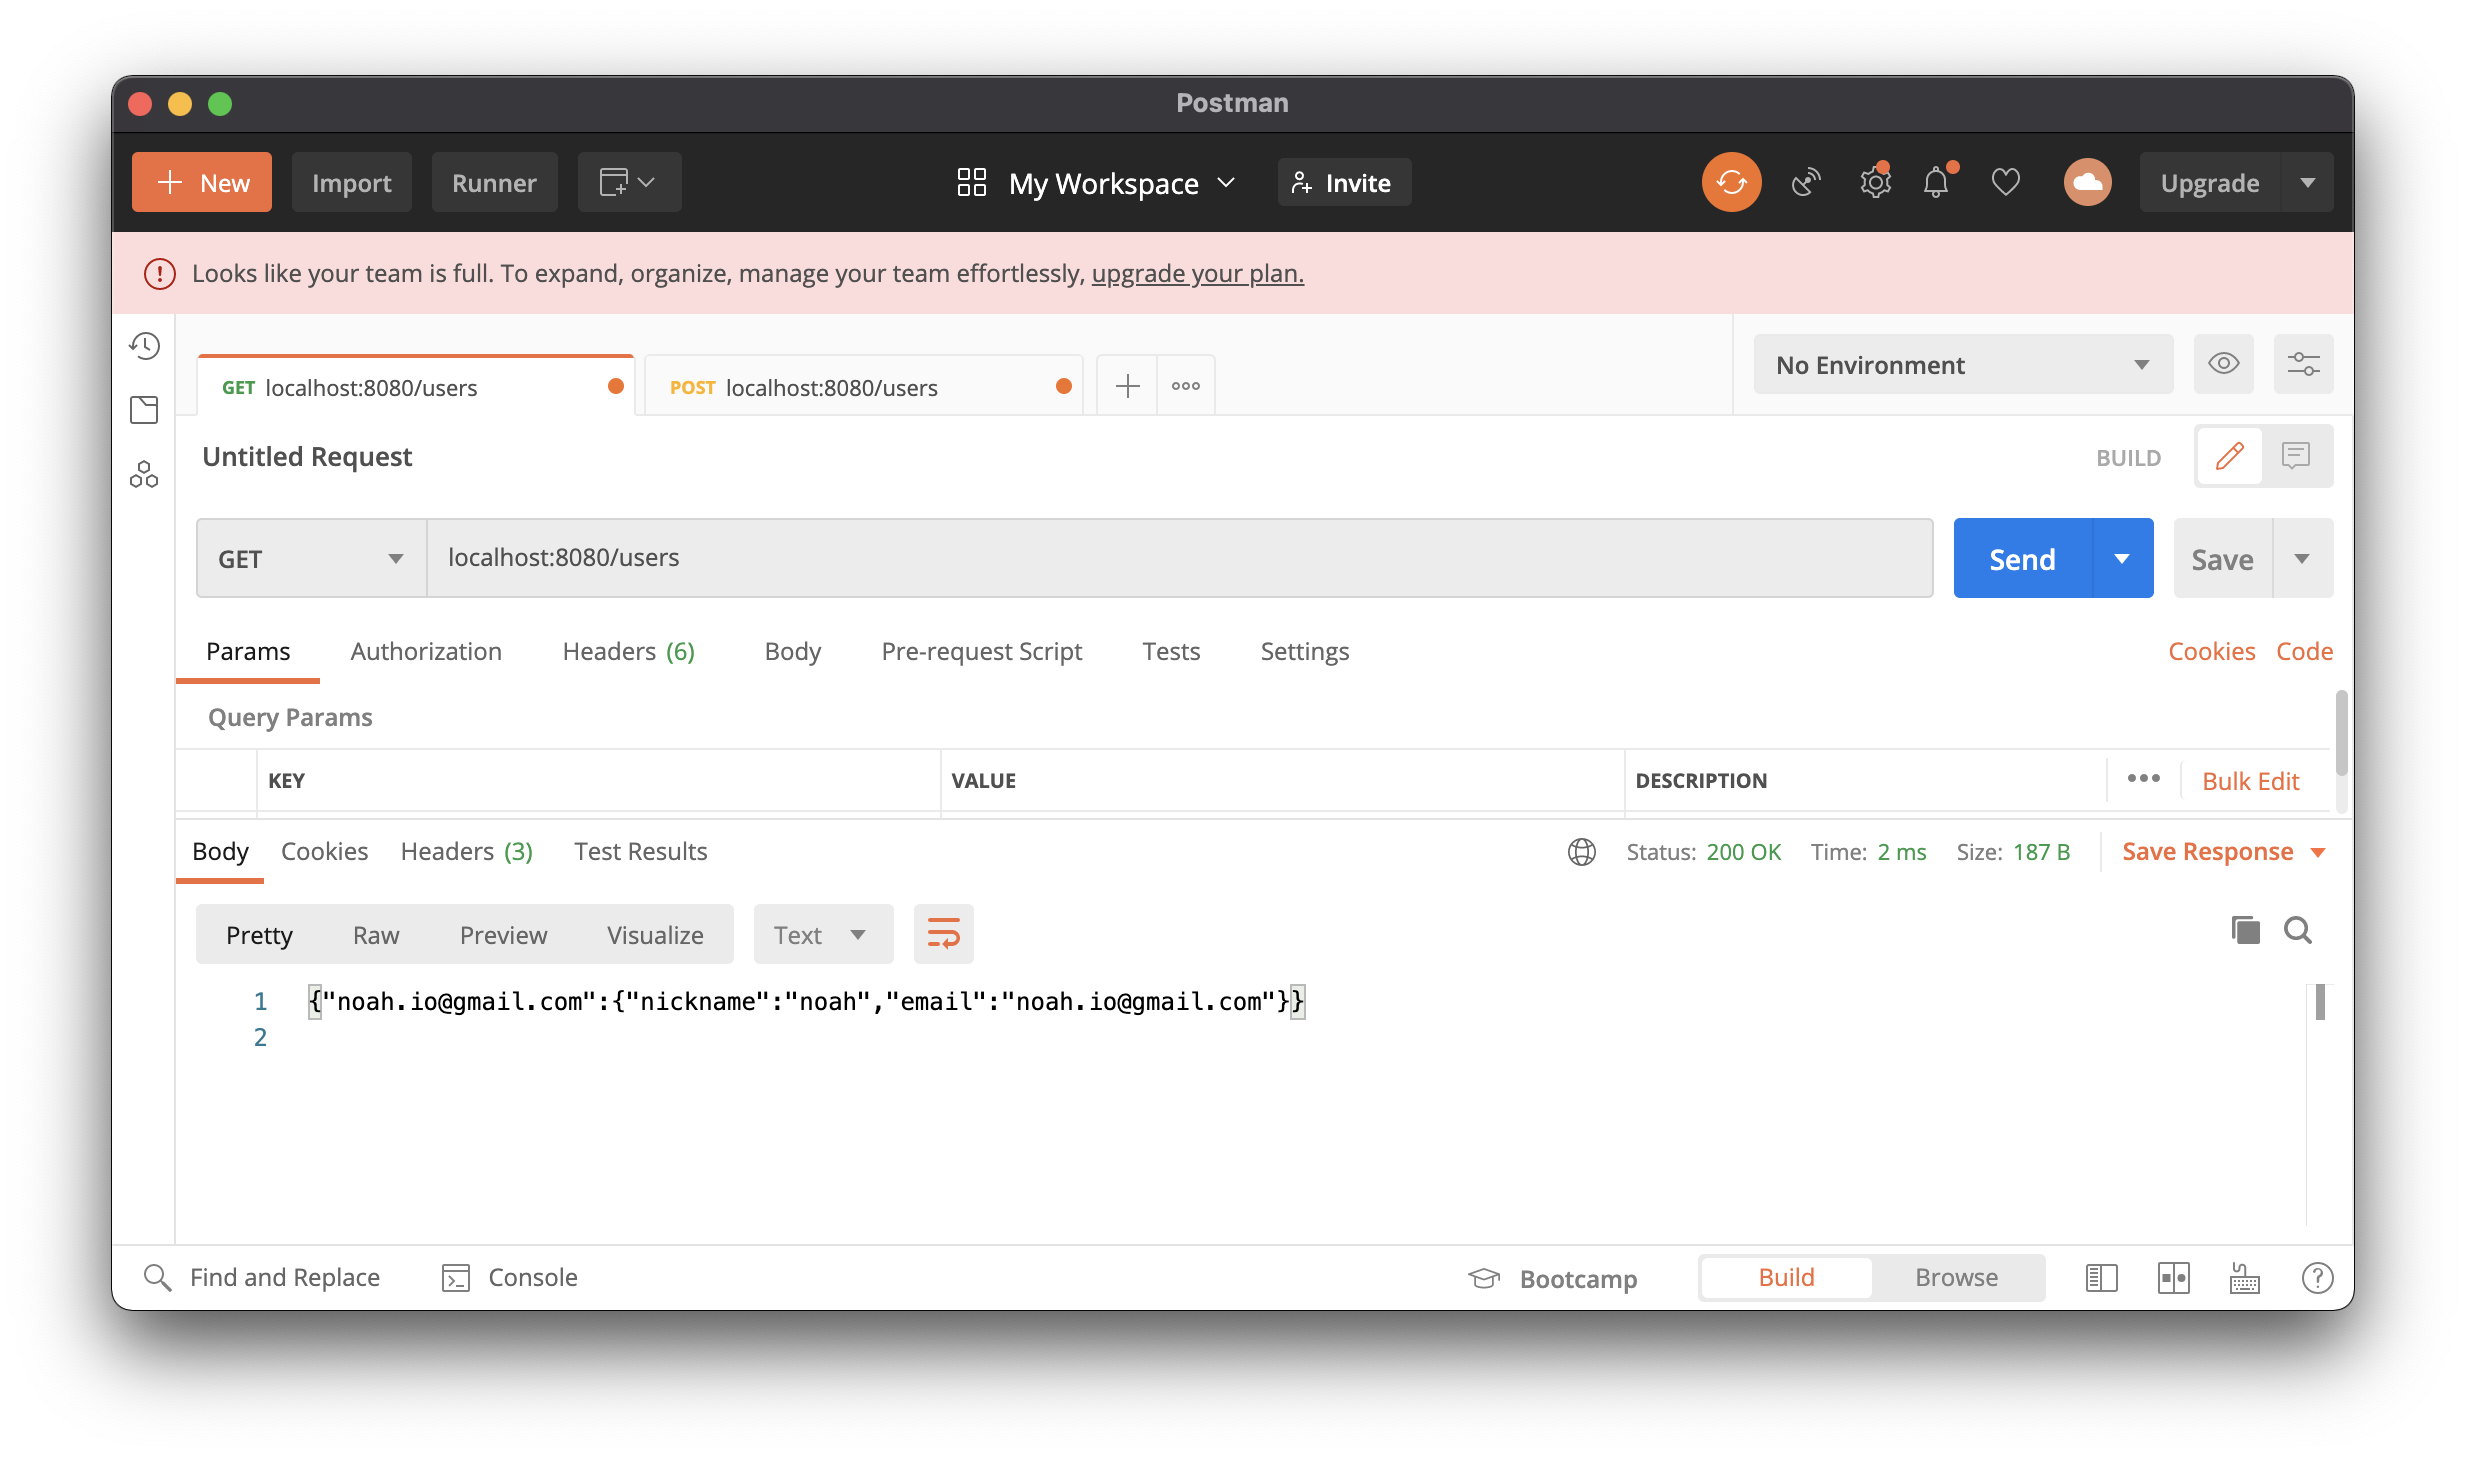The height and width of the screenshot is (1458, 2466).
Task: Open the comments icon beside Build
Action: tap(2295, 456)
